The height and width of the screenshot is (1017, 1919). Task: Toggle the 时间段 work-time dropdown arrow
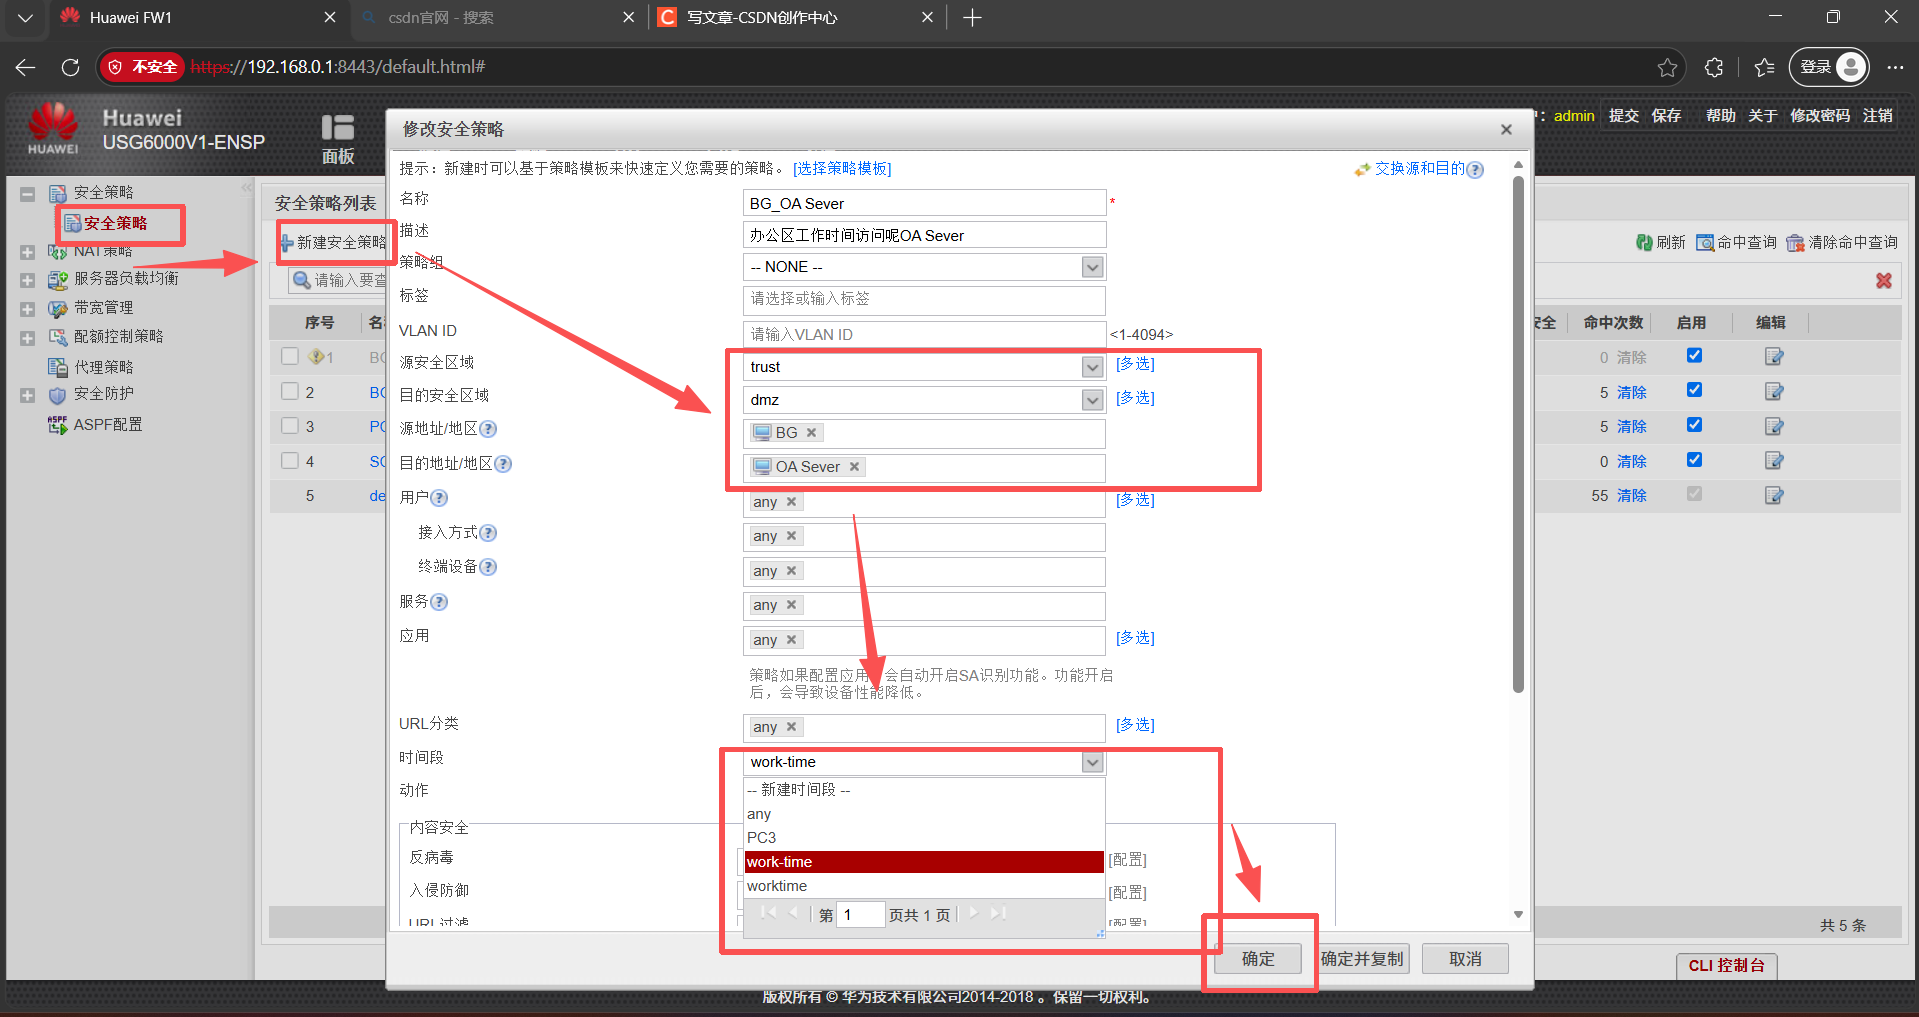1093,762
